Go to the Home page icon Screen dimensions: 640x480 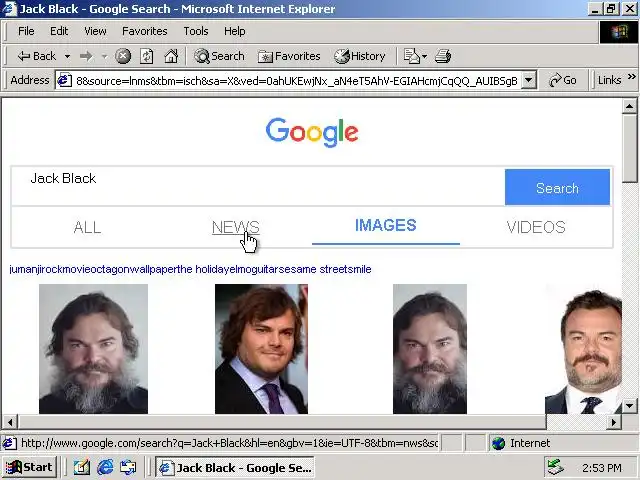click(171, 56)
